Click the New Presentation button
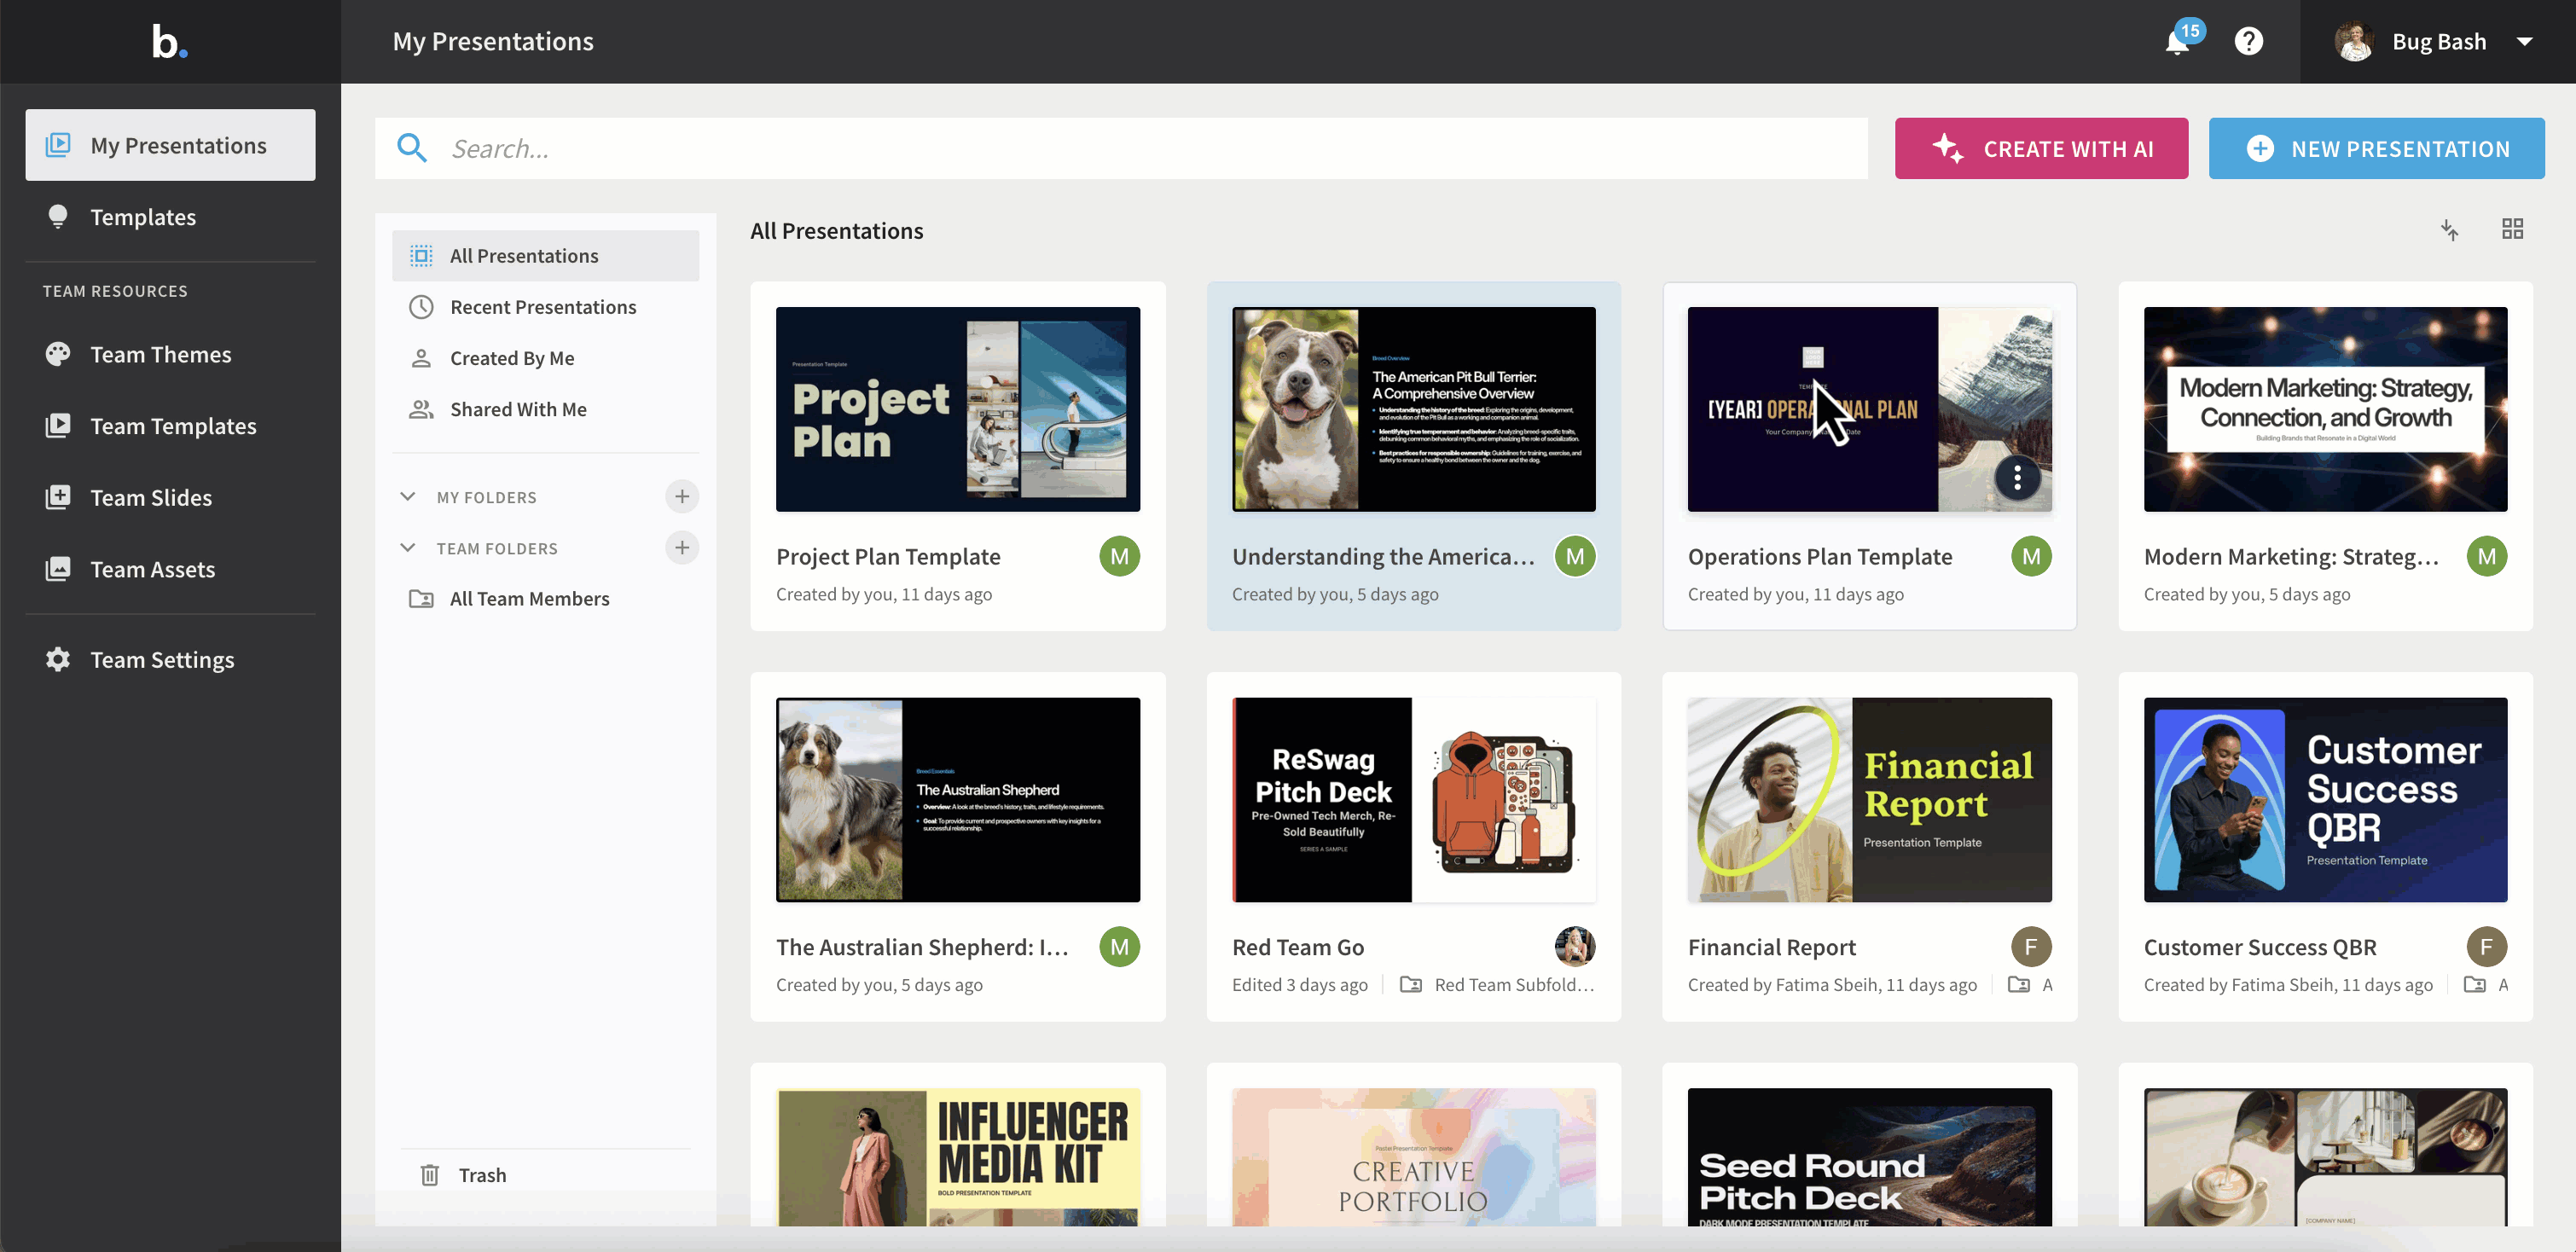 tap(2376, 148)
